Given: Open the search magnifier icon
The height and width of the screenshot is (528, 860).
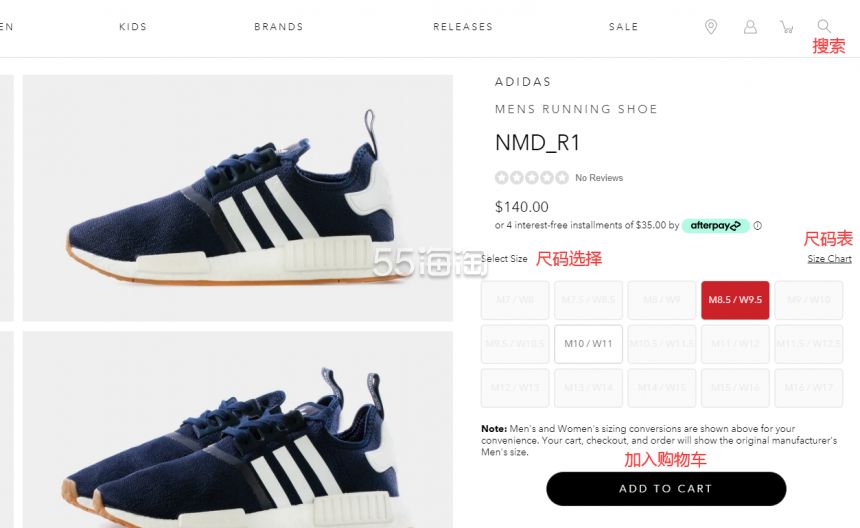Looking at the screenshot, I should tap(824, 26).
